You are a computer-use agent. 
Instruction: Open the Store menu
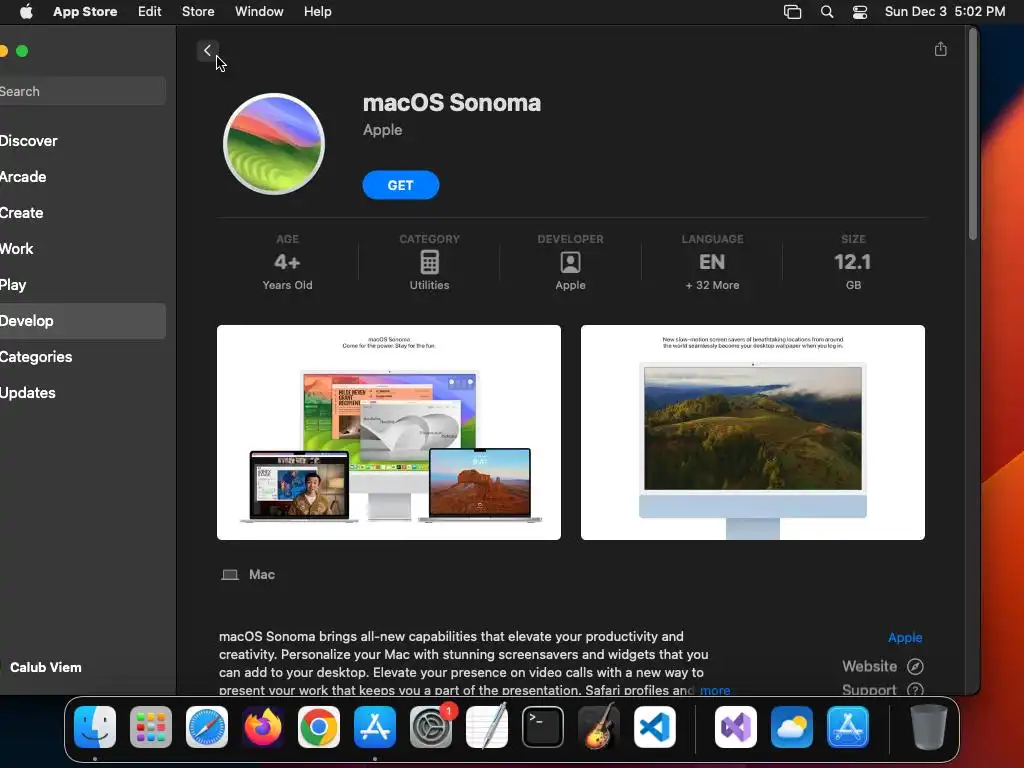pos(198,12)
